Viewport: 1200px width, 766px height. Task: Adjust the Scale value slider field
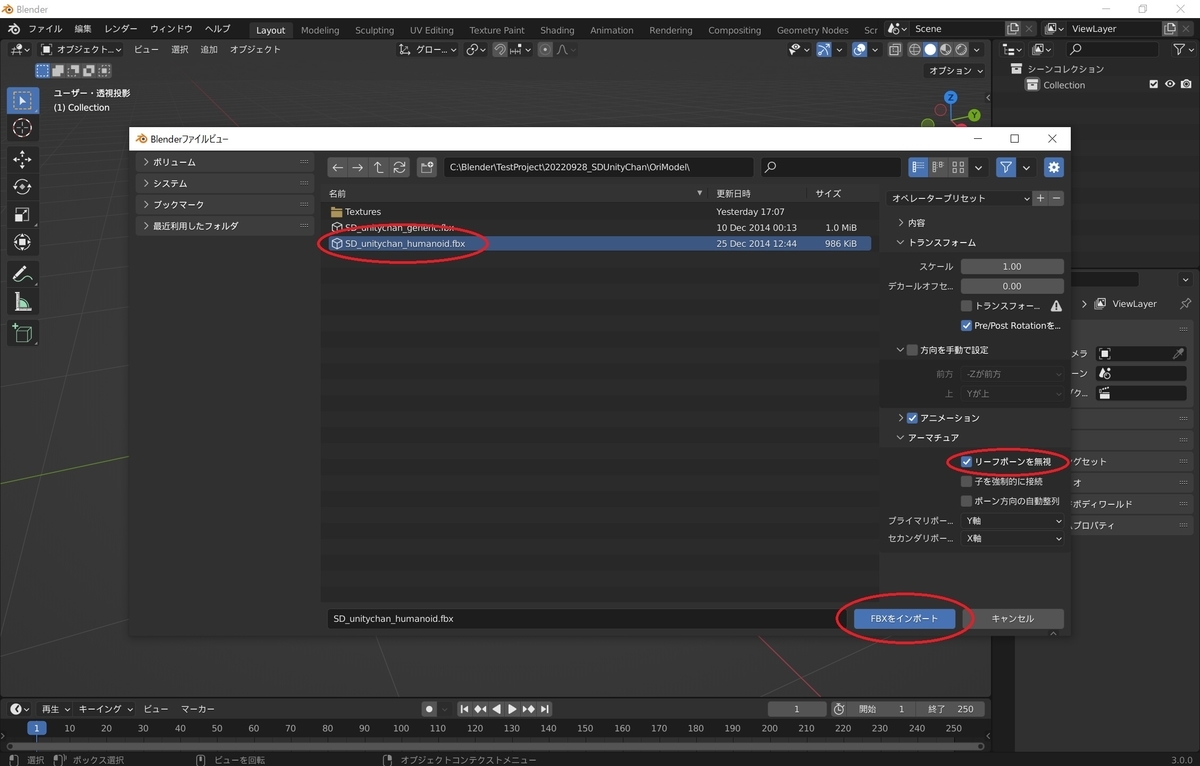(1012, 267)
